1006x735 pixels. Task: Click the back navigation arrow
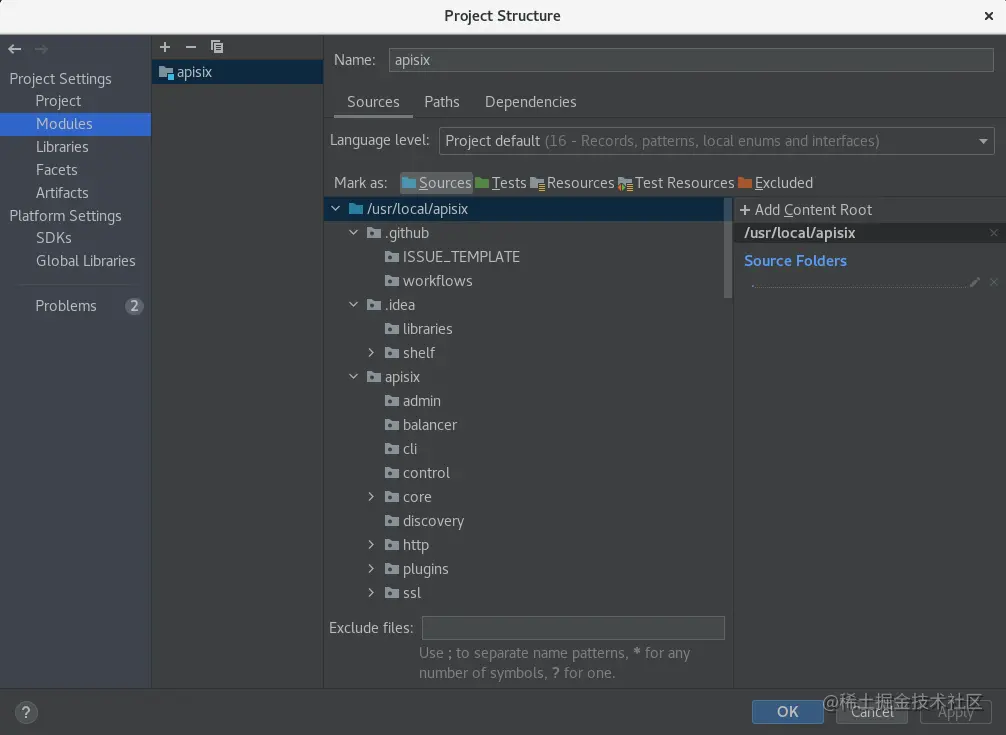15,49
